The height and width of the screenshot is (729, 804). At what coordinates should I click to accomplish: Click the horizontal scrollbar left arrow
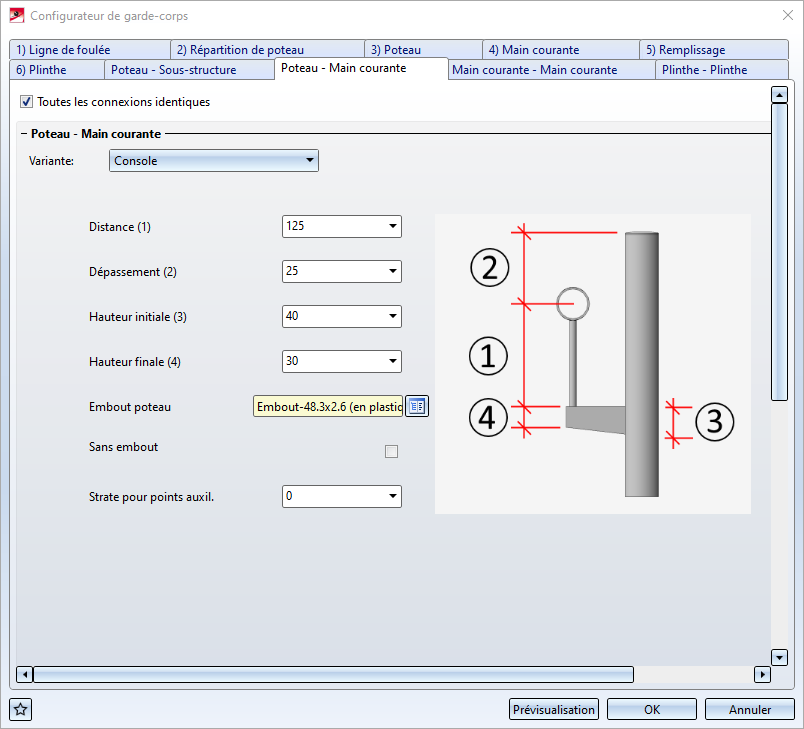pos(25,675)
